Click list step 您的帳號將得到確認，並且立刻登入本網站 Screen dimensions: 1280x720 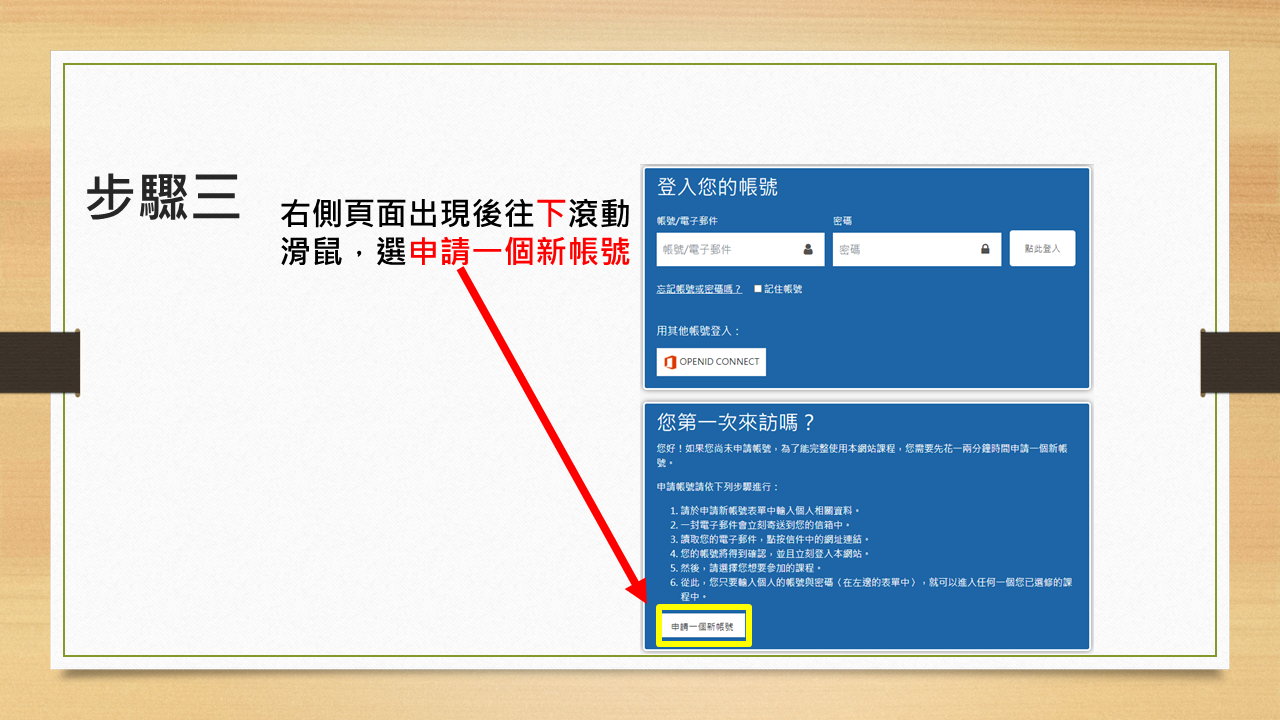click(x=775, y=553)
